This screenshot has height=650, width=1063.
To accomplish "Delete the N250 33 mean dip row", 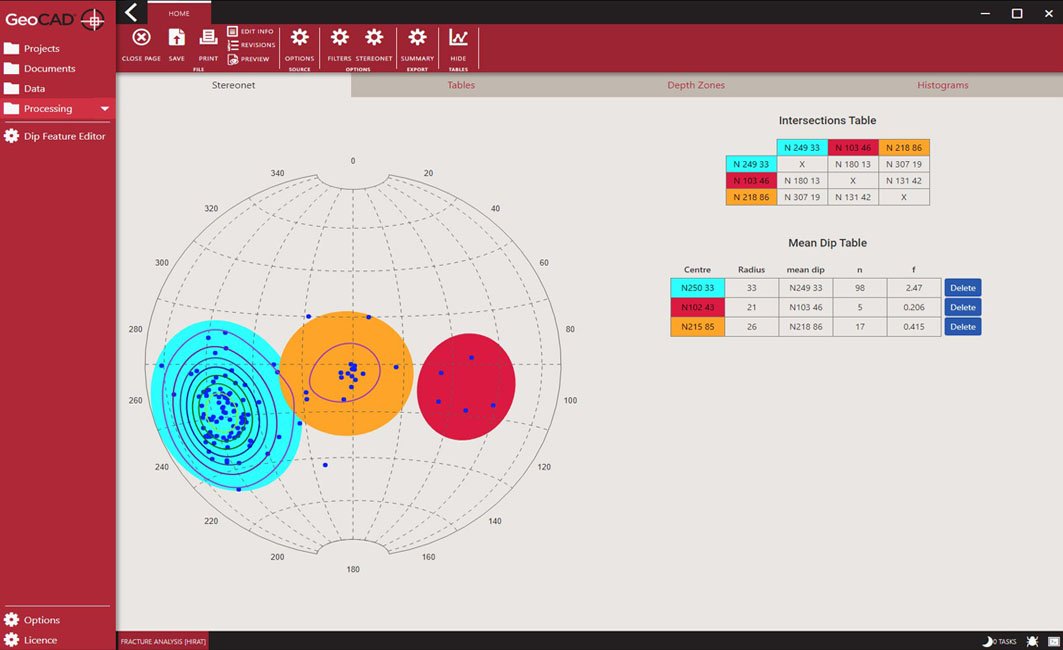I will [x=963, y=287].
